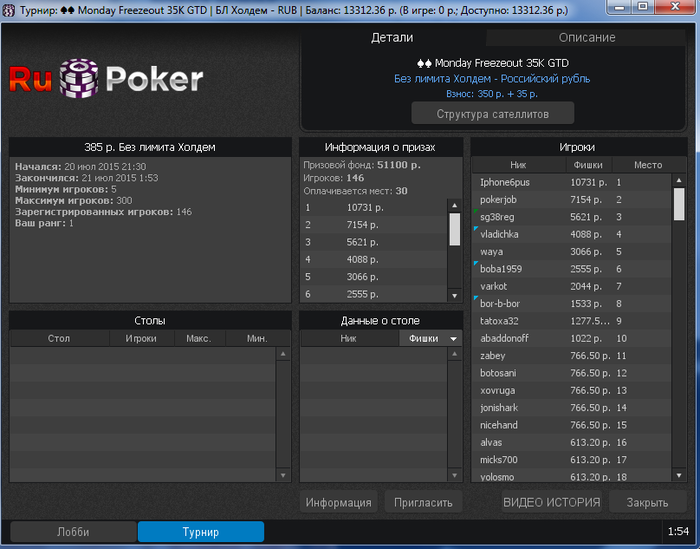Open the Описание tab
The height and width of the screenshot is (549, 700).
(x=587, y=37)
